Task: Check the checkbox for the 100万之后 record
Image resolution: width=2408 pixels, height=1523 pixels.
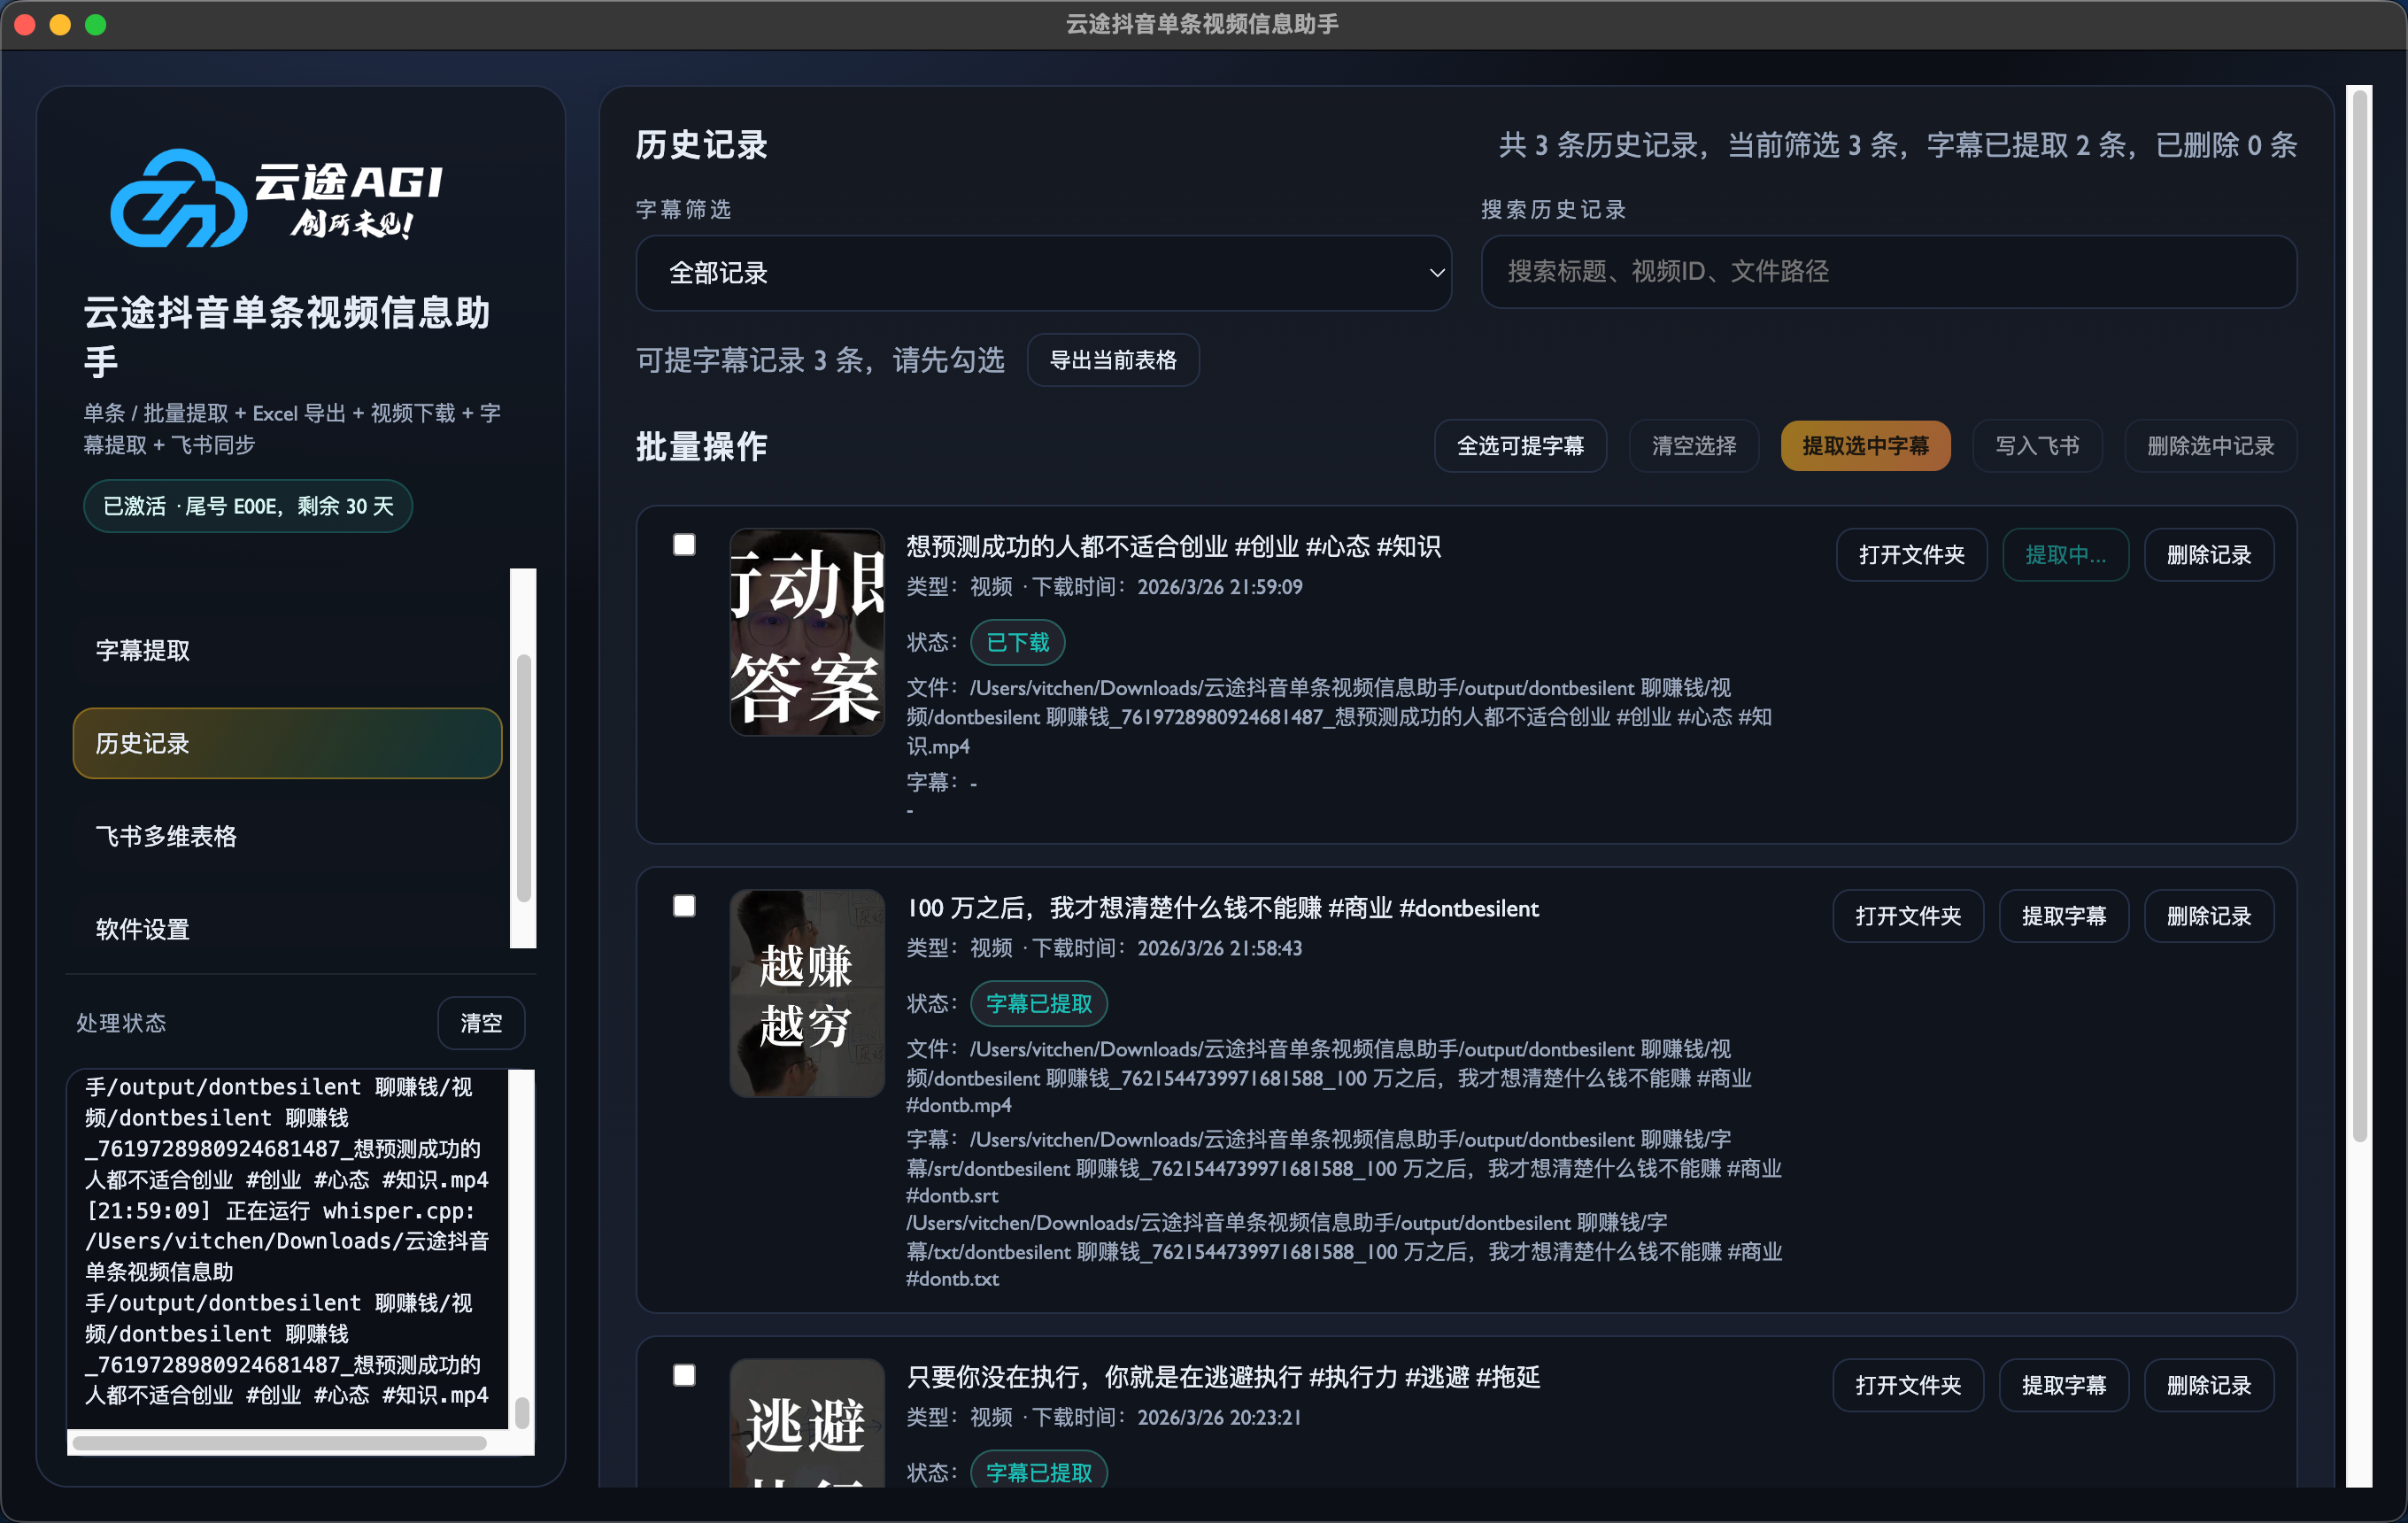Action: point(684,906)
